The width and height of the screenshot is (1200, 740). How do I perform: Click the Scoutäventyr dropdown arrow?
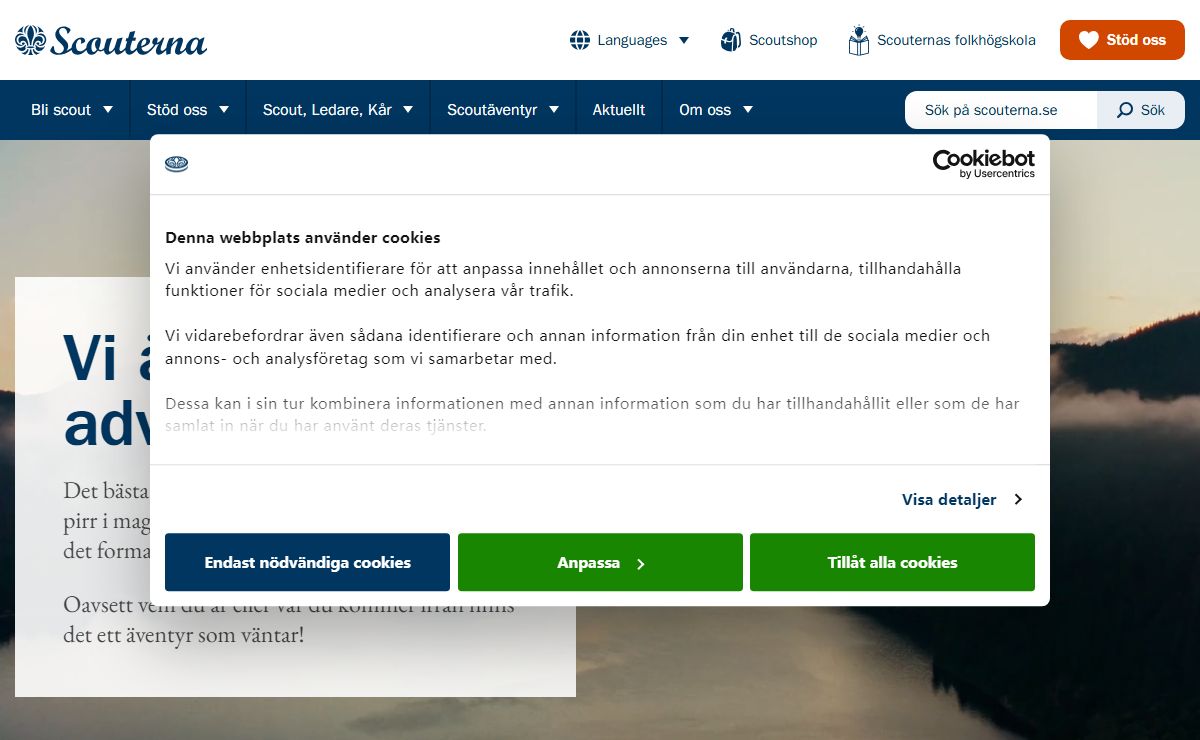pyautogui.click(x=554, y=110)
